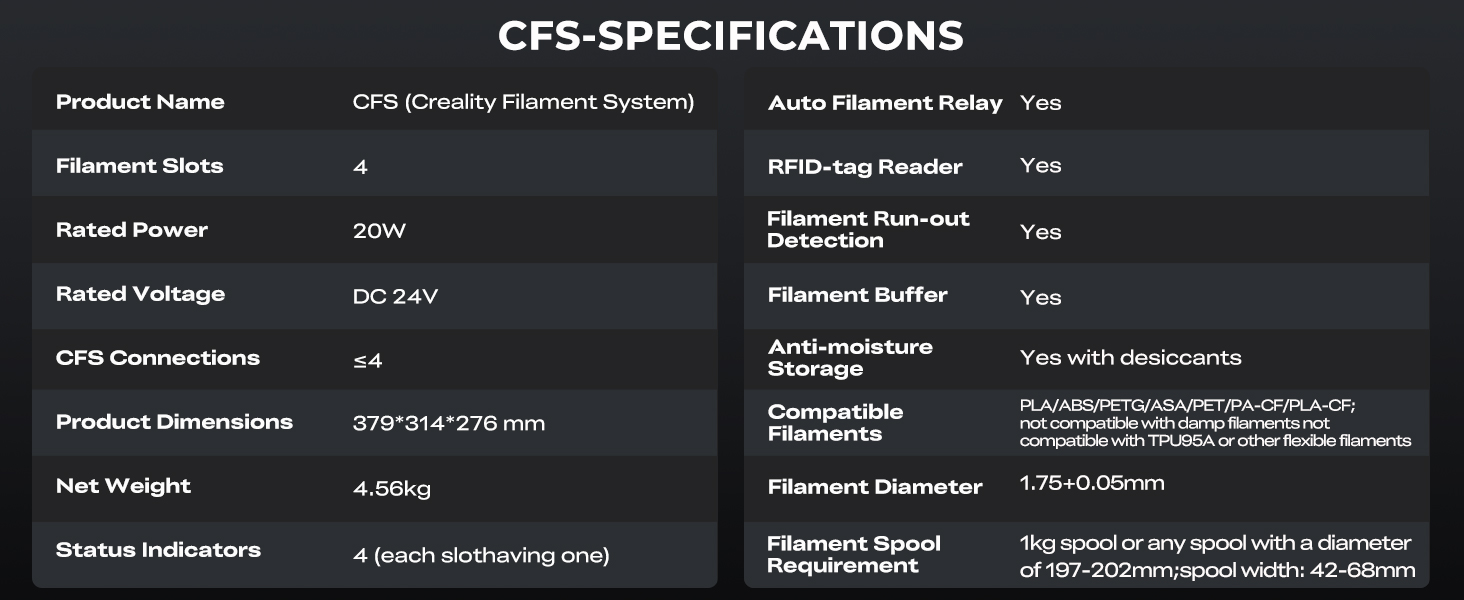Viewport: 1464px width, 600px height.
Task: Click the Product Name label
Action: [140, 102]
